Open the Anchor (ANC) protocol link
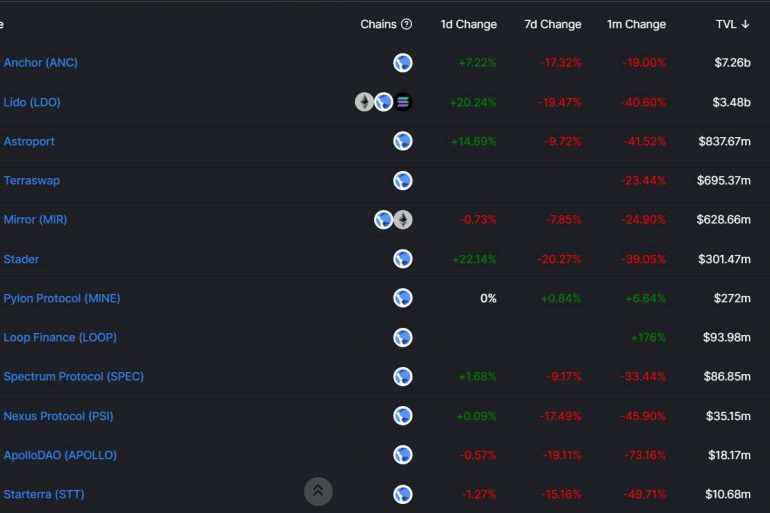The image size is (770, 513). (x=41, y=63)
